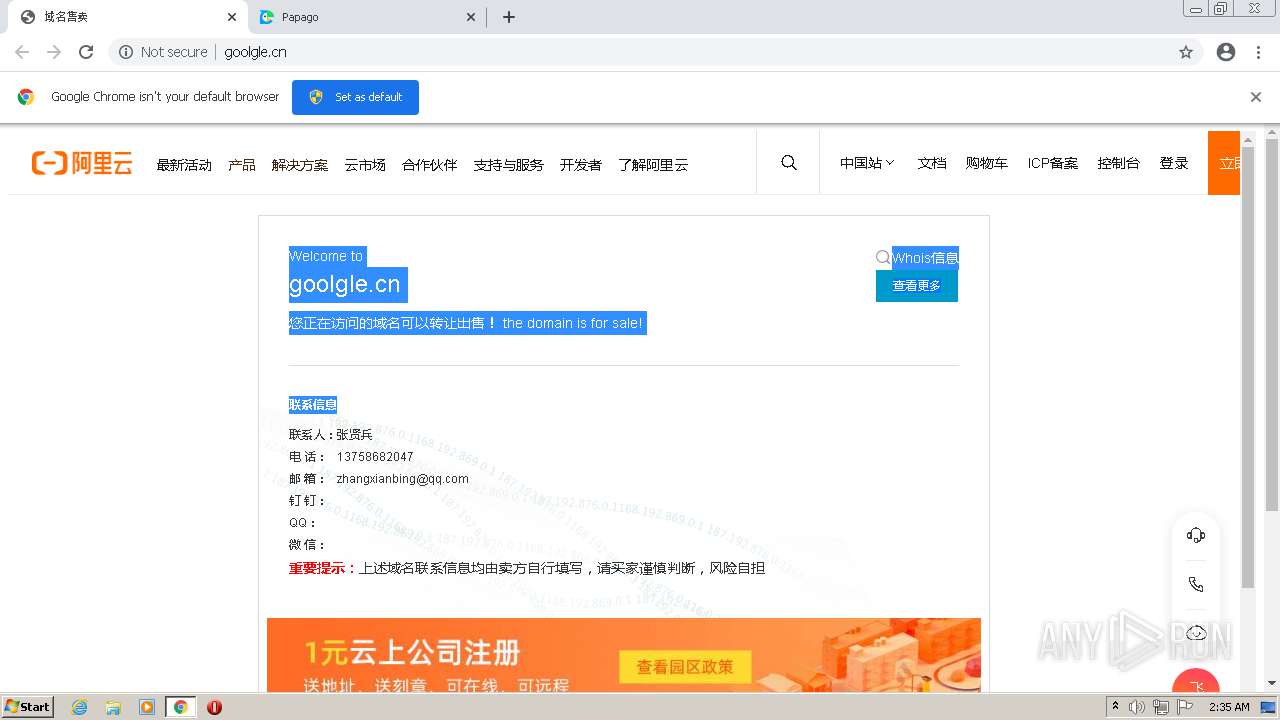The height and width of the screenshot is (720, 1280).
Task: Open the 开发者 menu
Action: 581,165
